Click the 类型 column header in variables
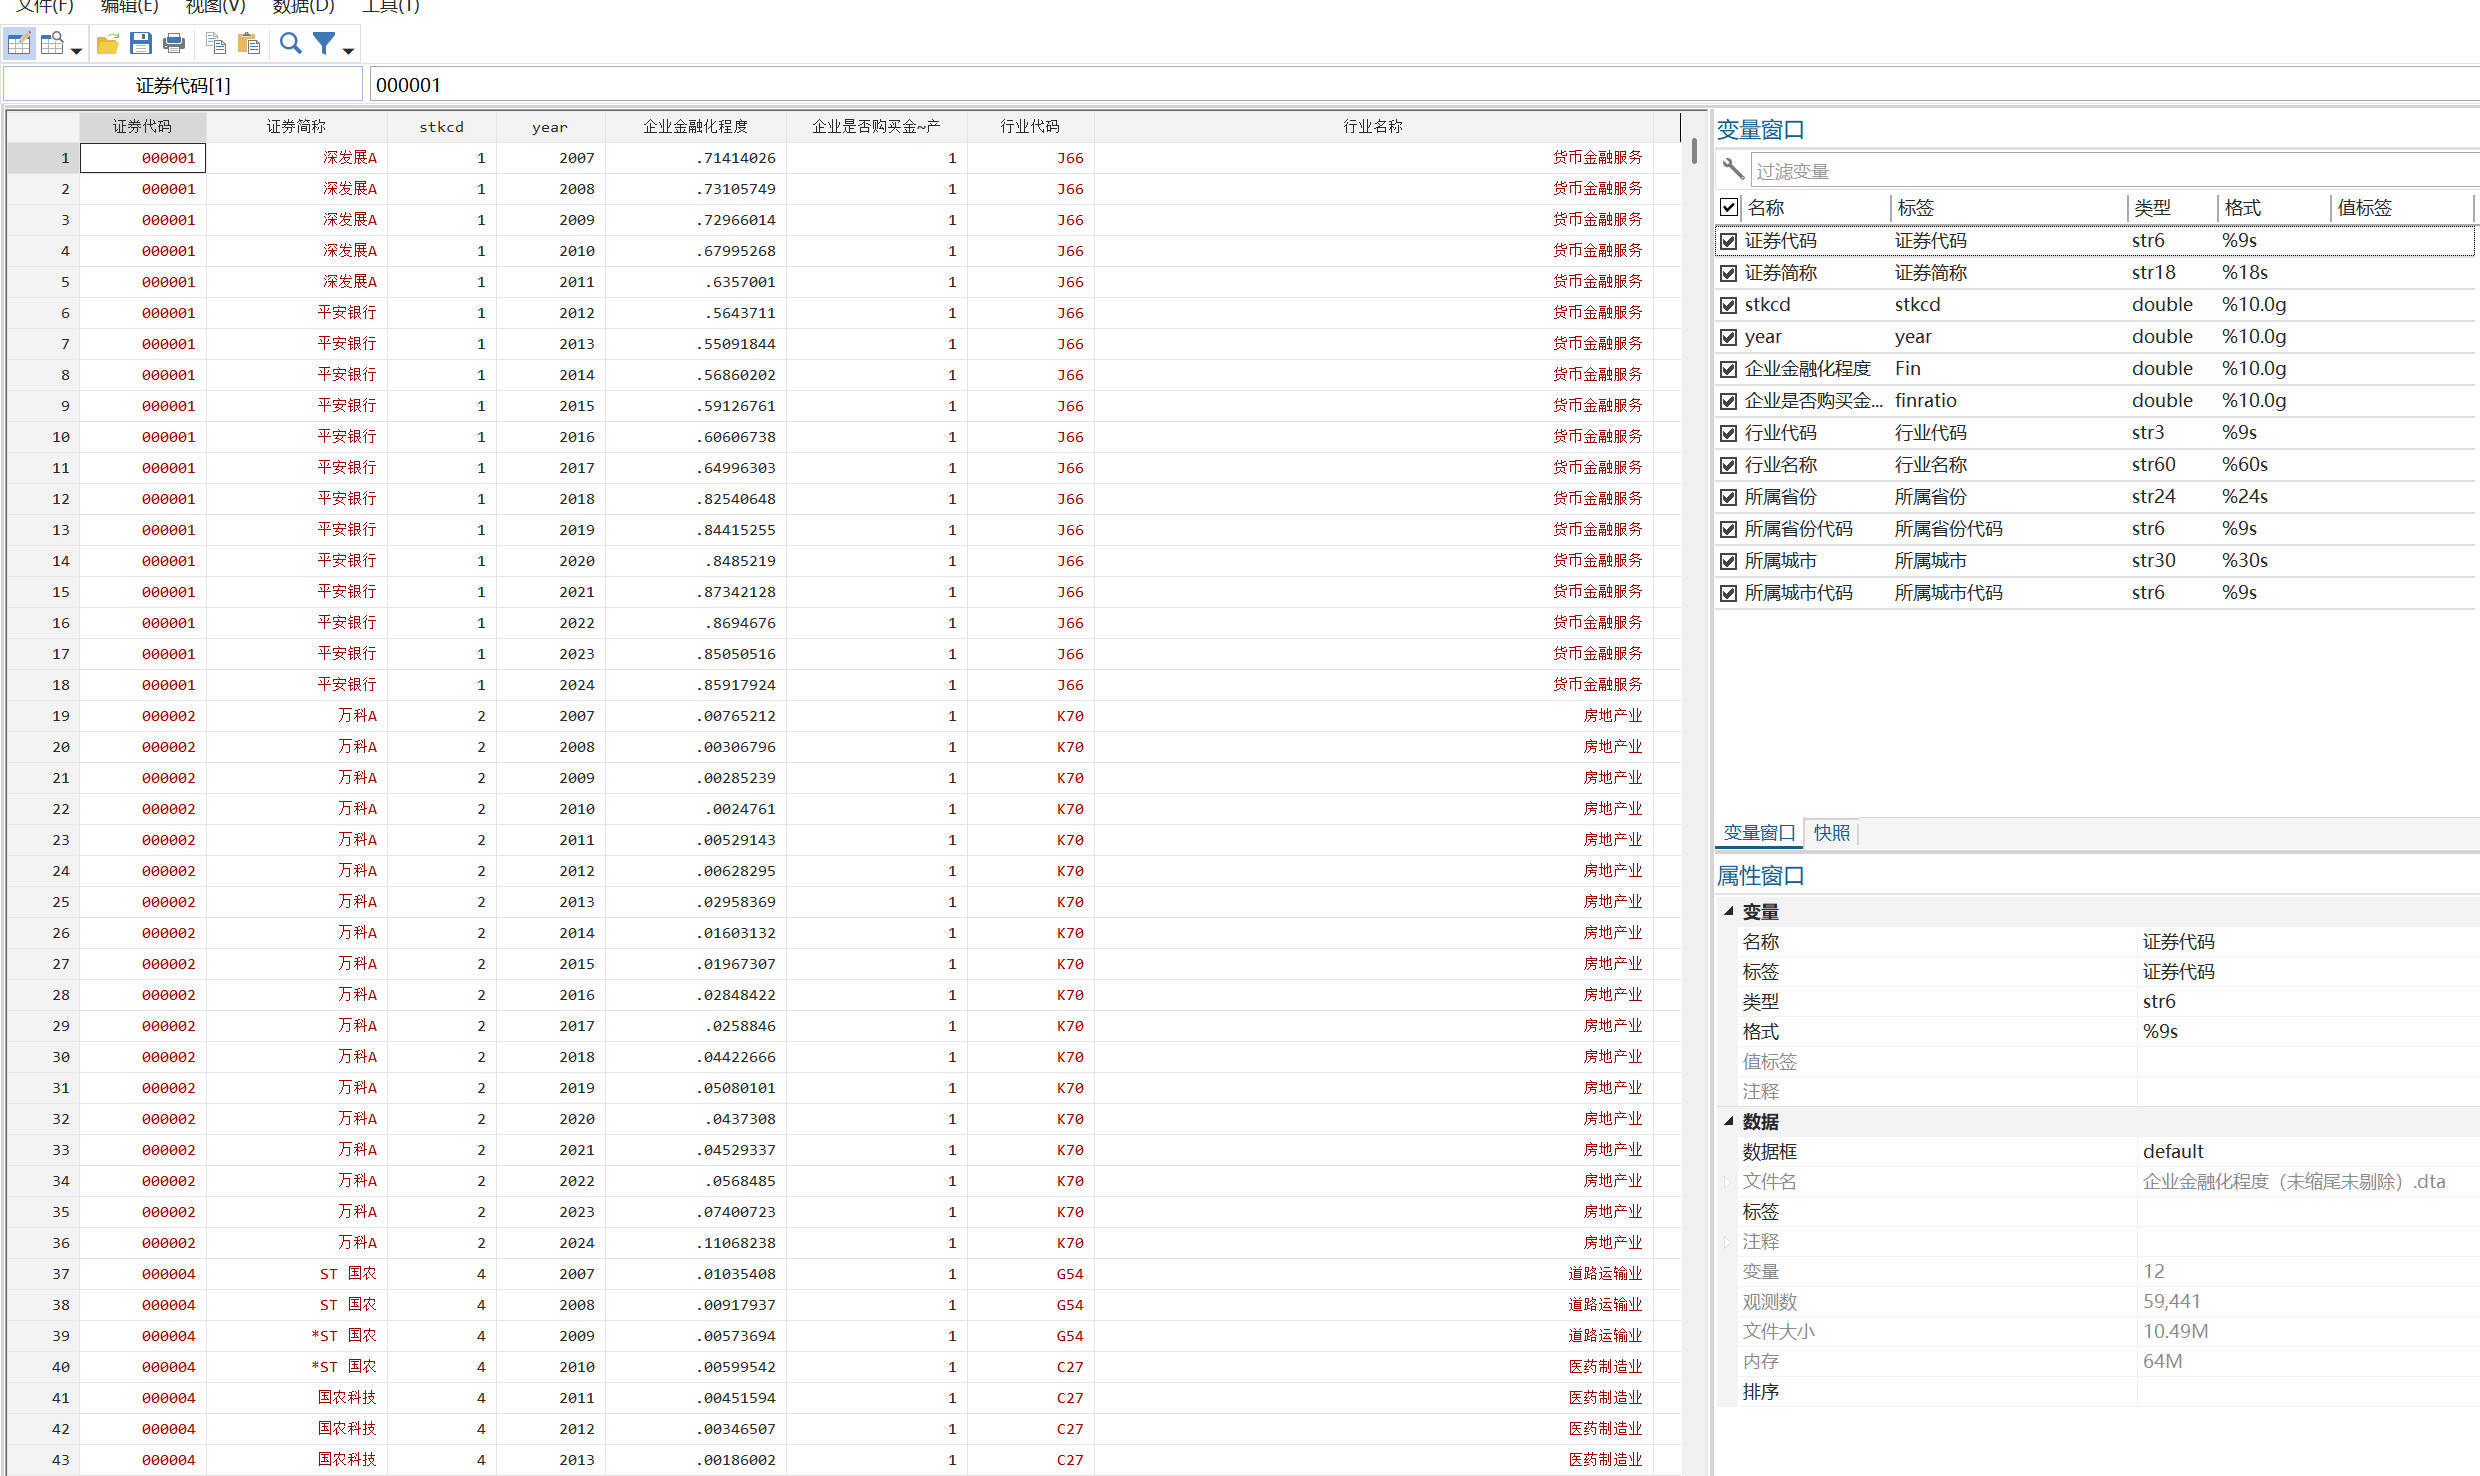This screenshot has height=1476, width=2480. [2152, 207]
